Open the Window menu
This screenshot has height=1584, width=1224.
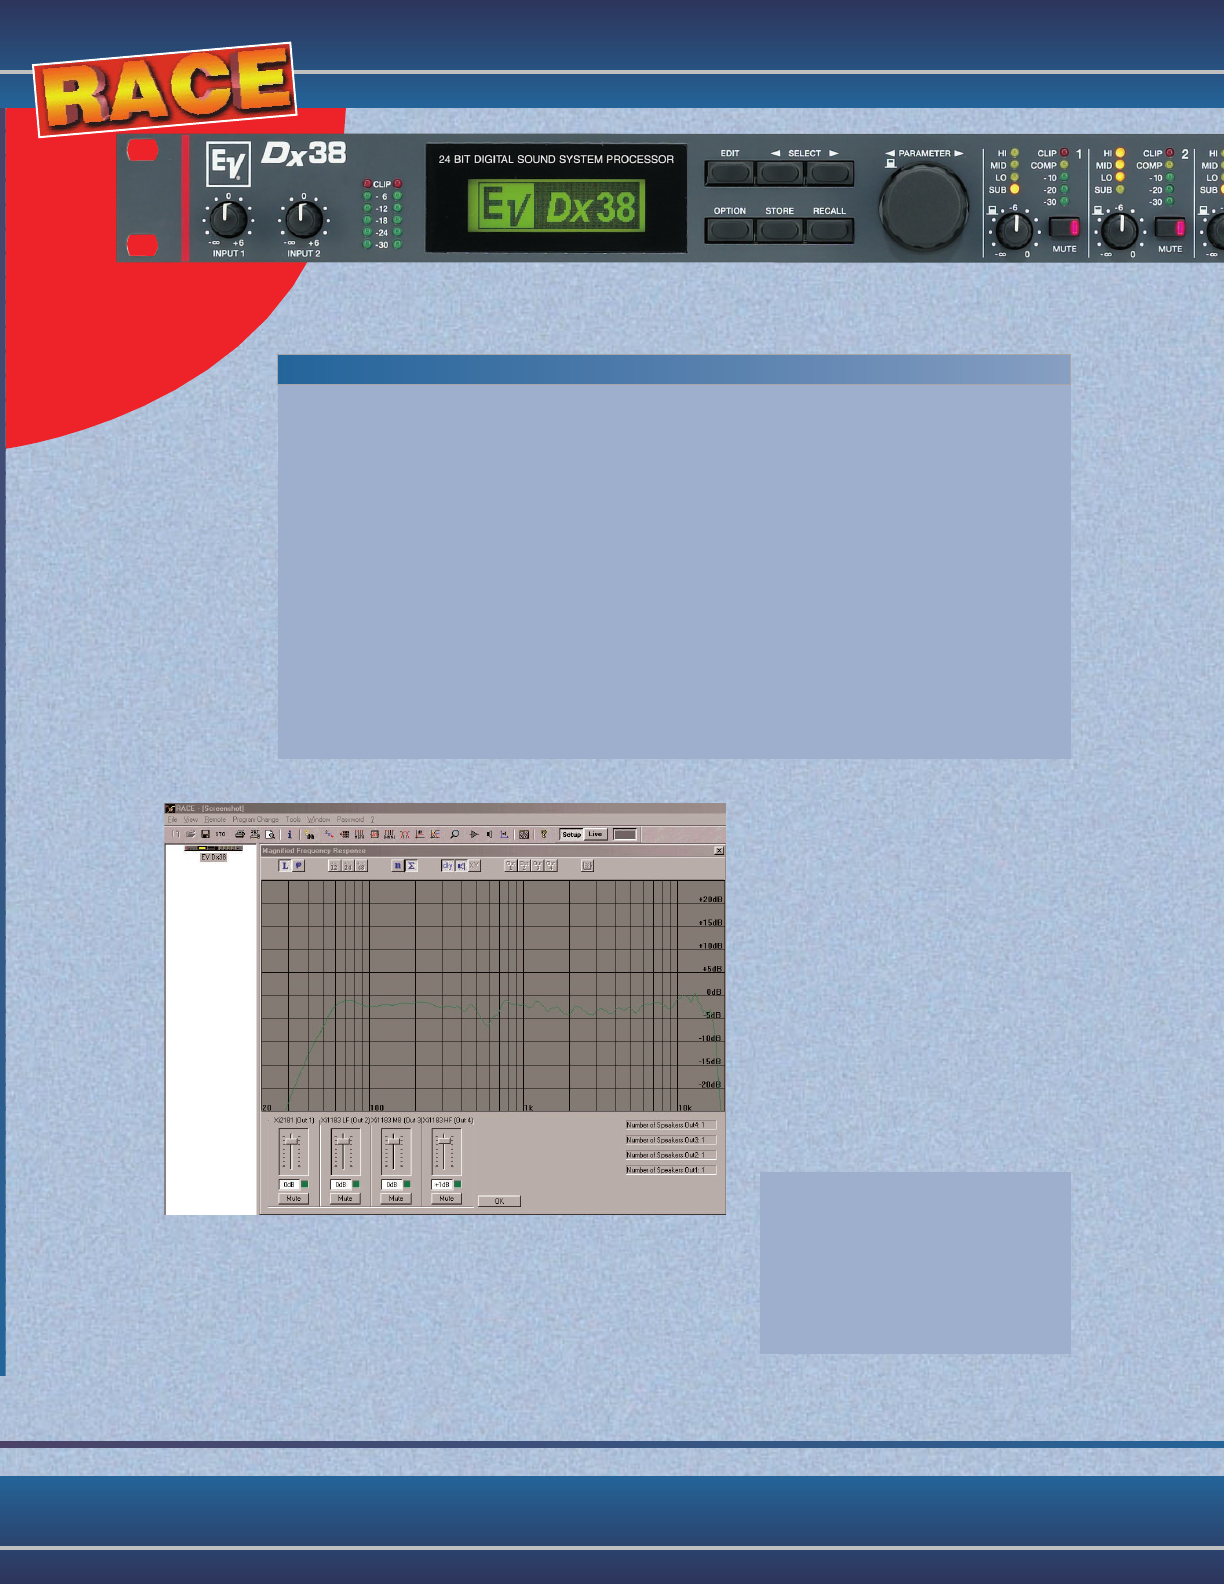(x=318, y=819)
